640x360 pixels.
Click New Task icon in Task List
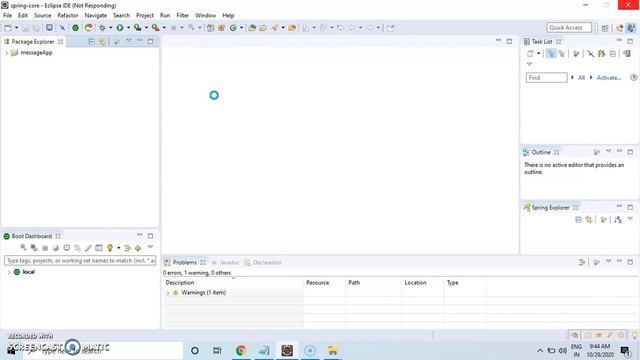click(530, 53)
